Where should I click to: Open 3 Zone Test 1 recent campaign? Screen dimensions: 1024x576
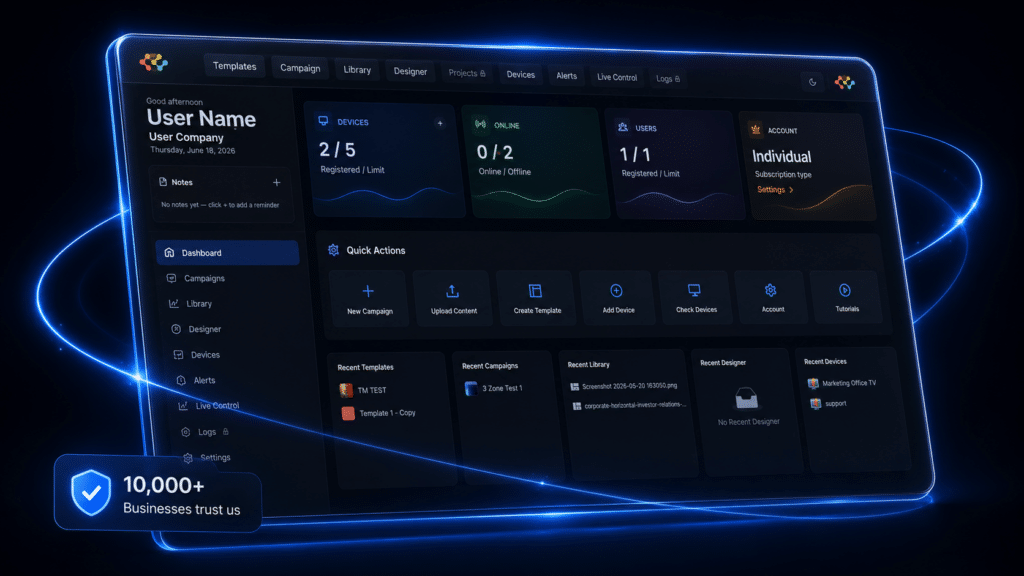pos(502,388)
